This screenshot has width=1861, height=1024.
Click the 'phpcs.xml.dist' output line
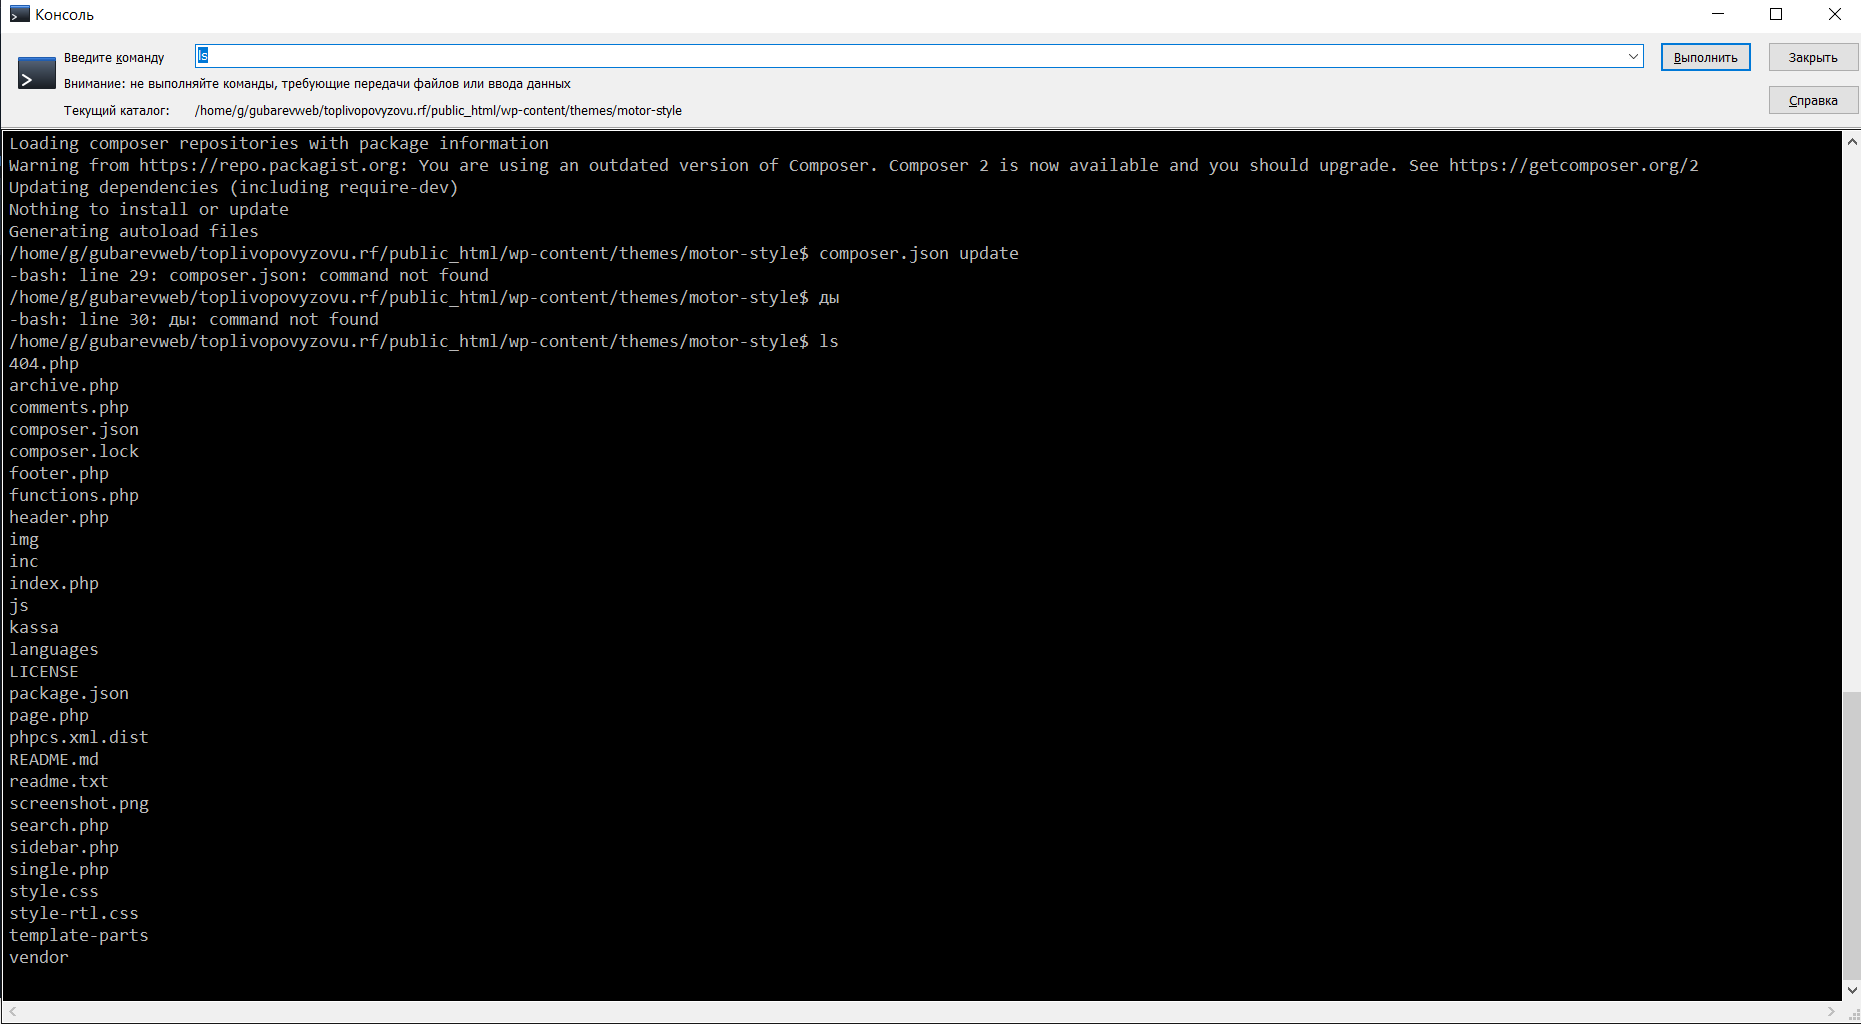coord(79,738)
